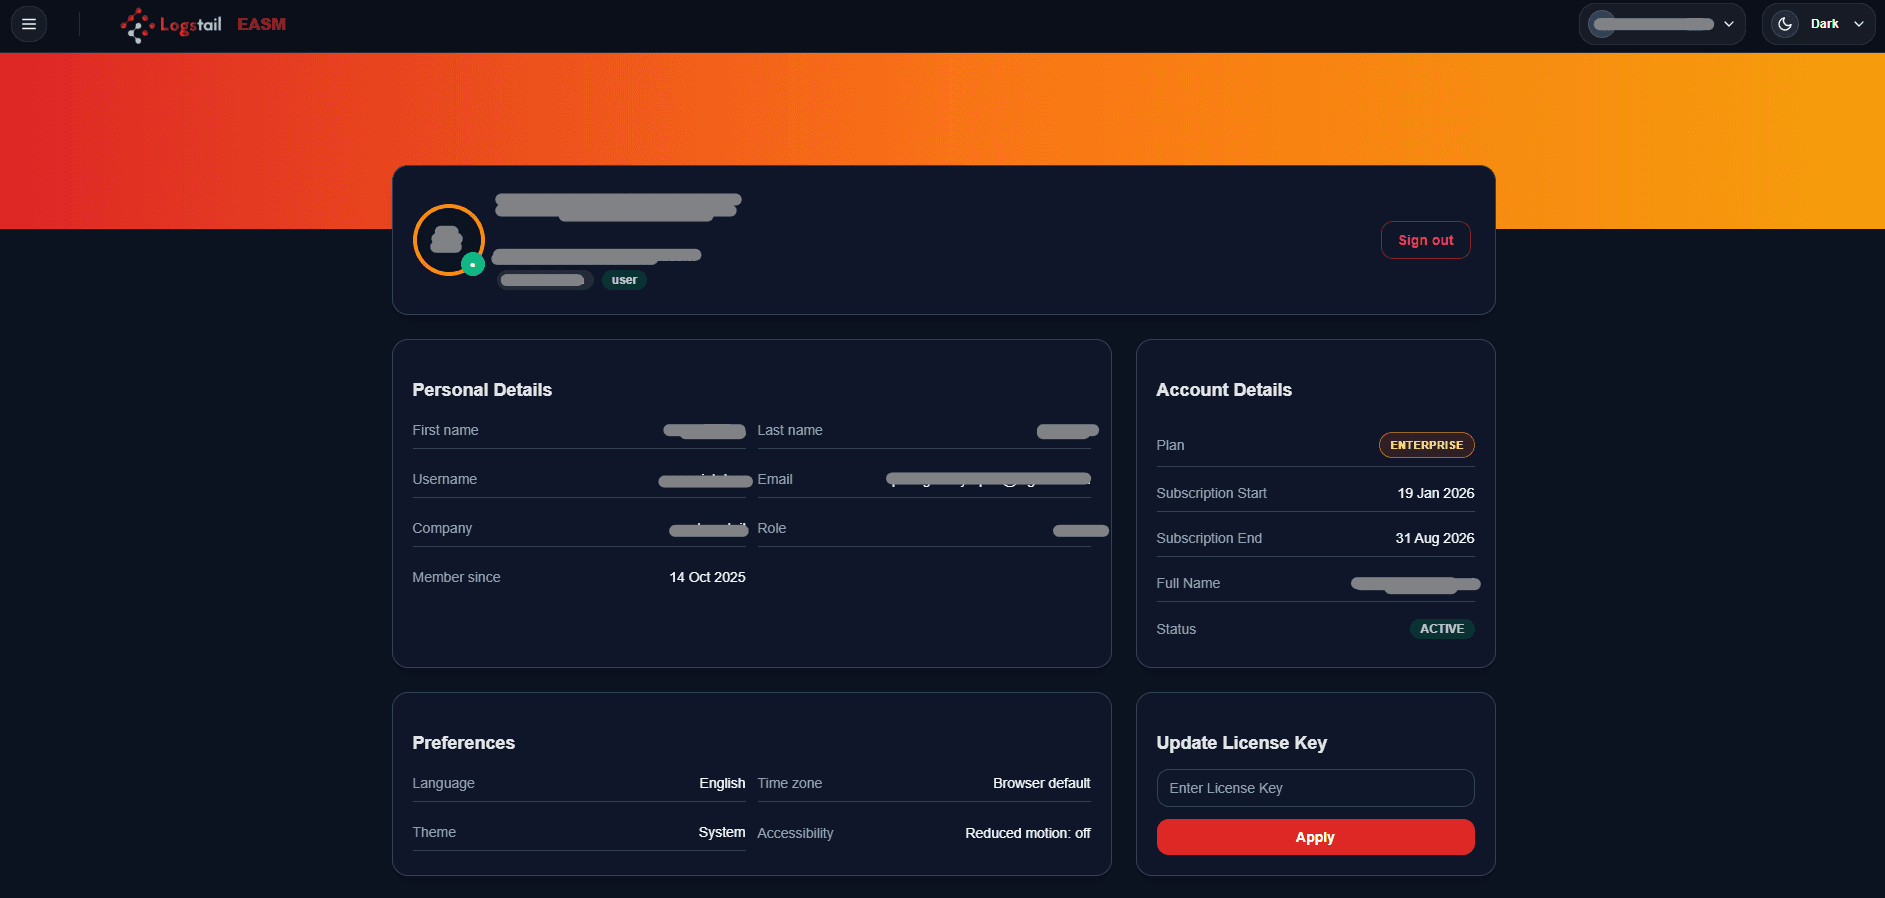Click the ENTERPRISE plan badge
This screenshot has width=1885, height=898.
[x=1426, y=445]
